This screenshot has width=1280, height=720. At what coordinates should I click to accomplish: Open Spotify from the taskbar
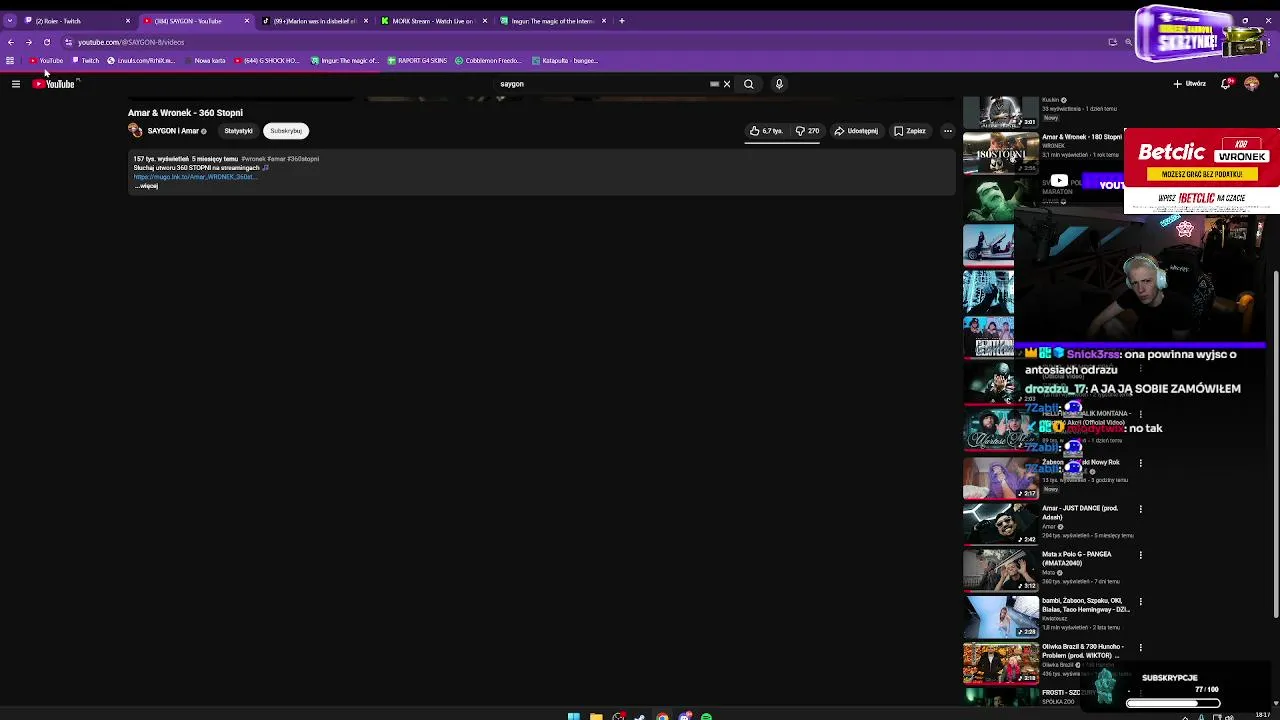point(706,716)
